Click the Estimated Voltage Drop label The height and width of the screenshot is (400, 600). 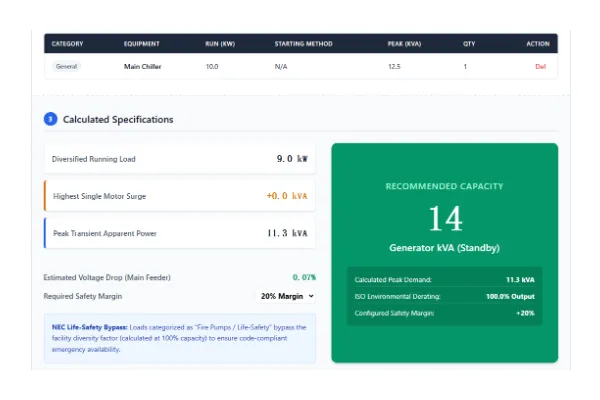(107, 278)
